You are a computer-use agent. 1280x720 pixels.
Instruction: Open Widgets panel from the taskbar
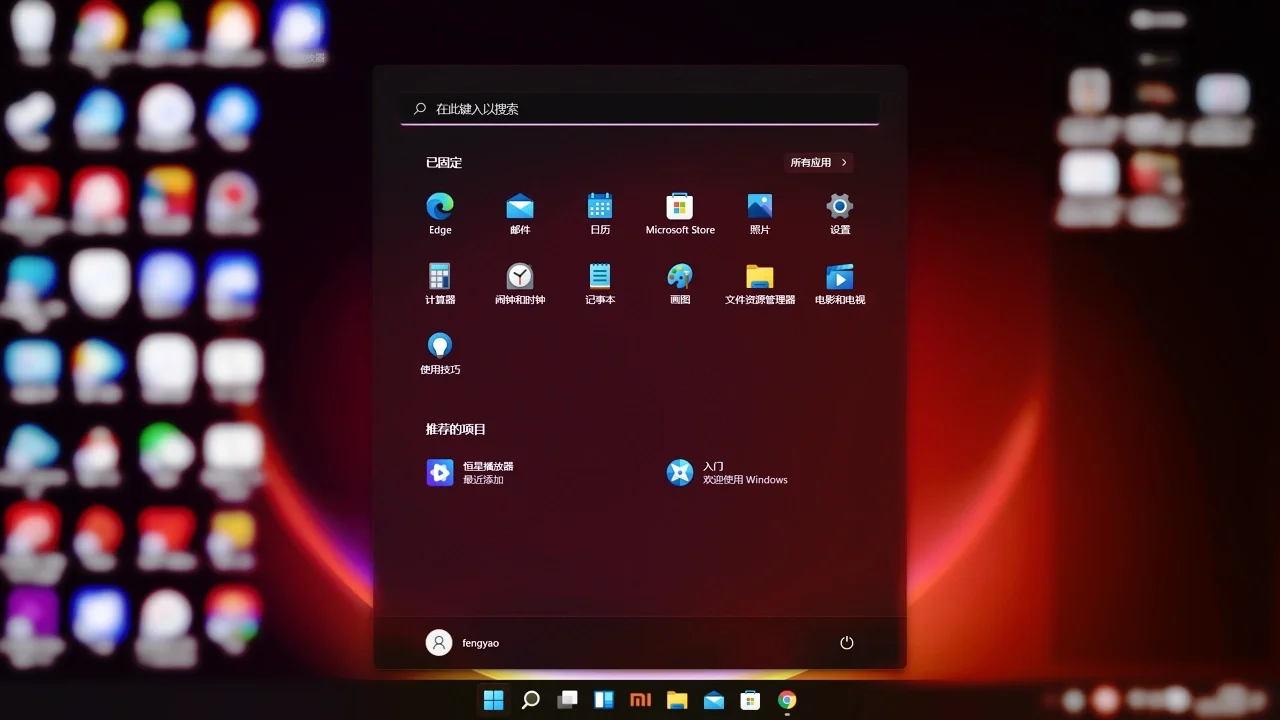click(604, 700)
